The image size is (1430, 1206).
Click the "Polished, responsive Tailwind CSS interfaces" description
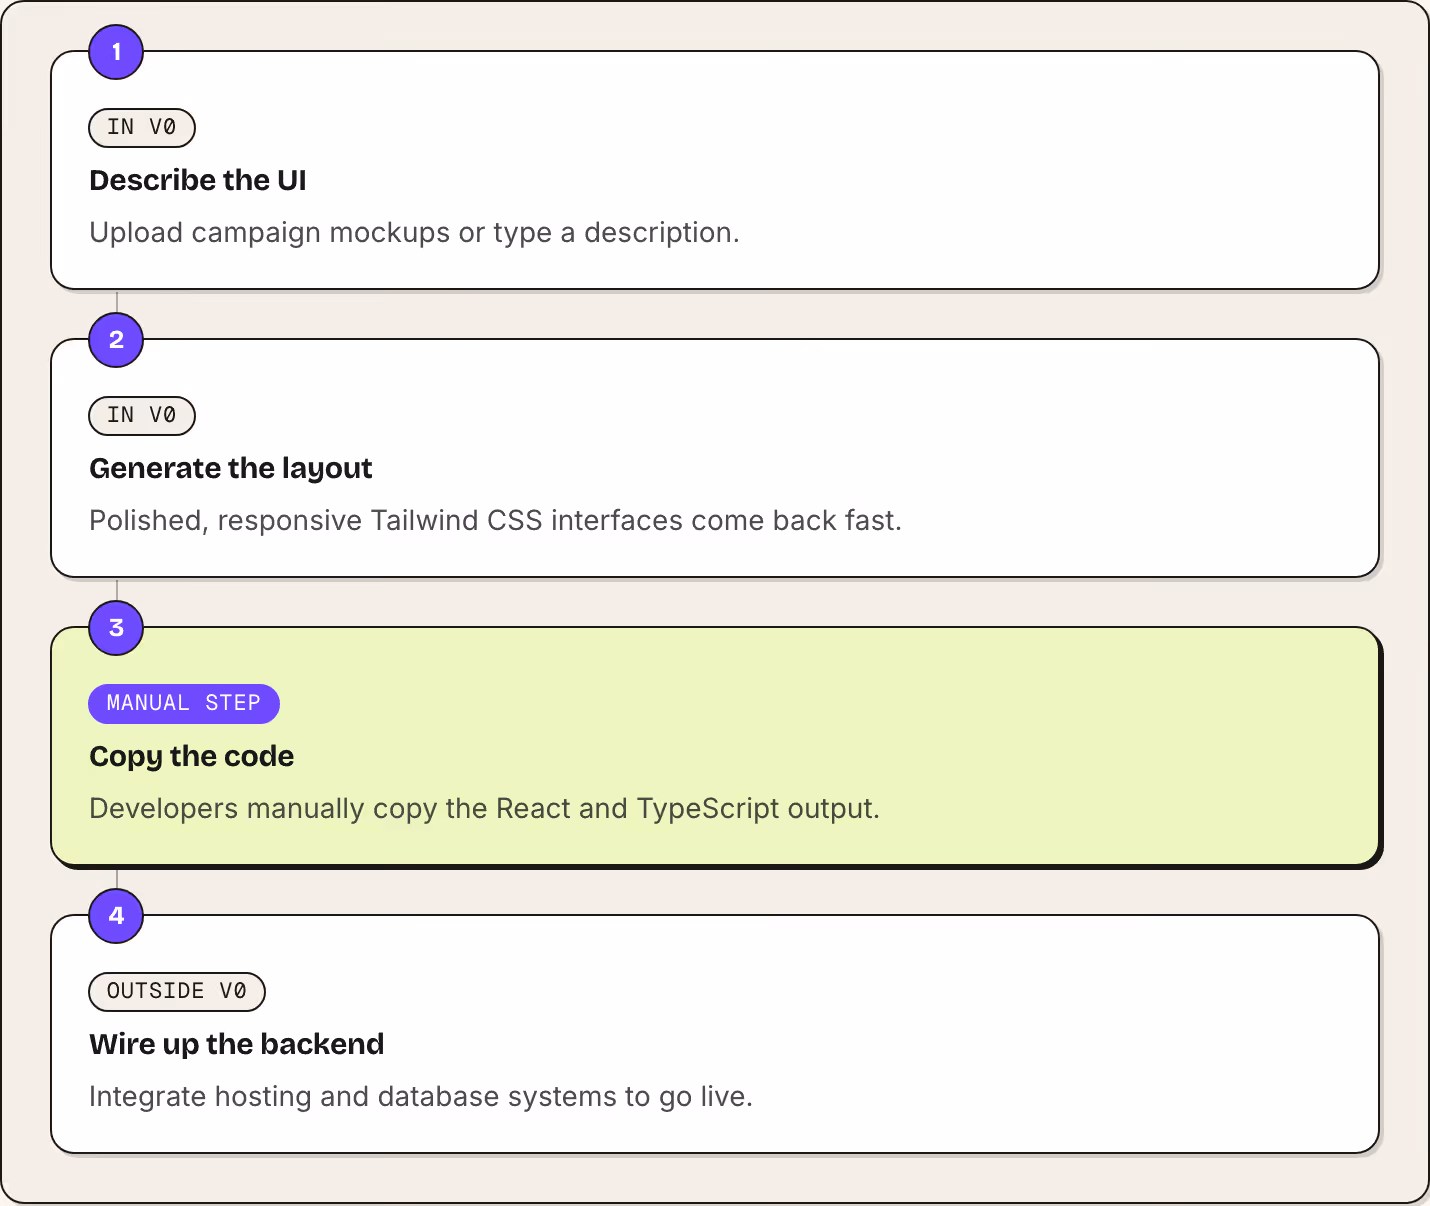(495, 520)
